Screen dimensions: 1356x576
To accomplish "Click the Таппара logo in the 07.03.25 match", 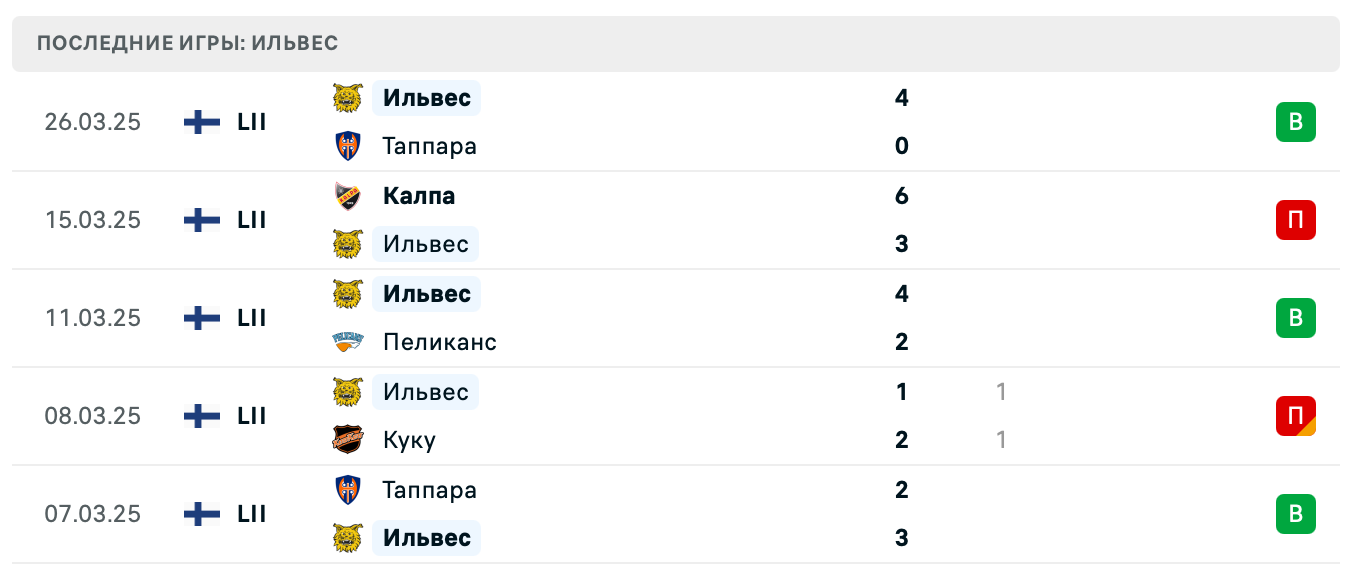I will (x=347, y=490).
